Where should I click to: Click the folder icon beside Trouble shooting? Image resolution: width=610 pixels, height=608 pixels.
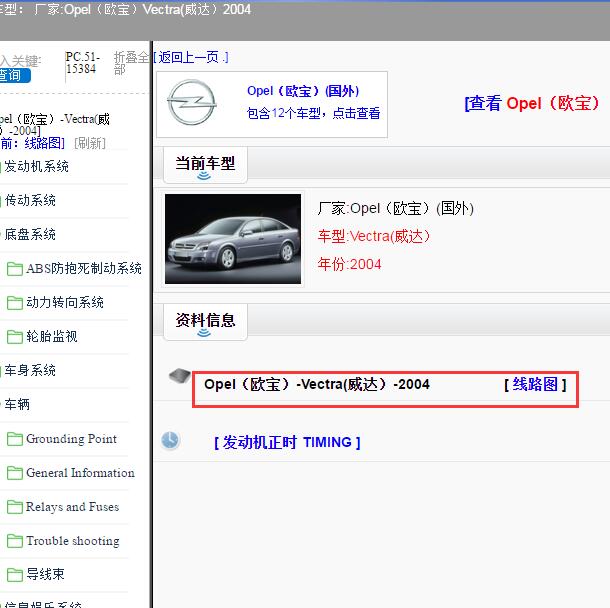[15, 541]
